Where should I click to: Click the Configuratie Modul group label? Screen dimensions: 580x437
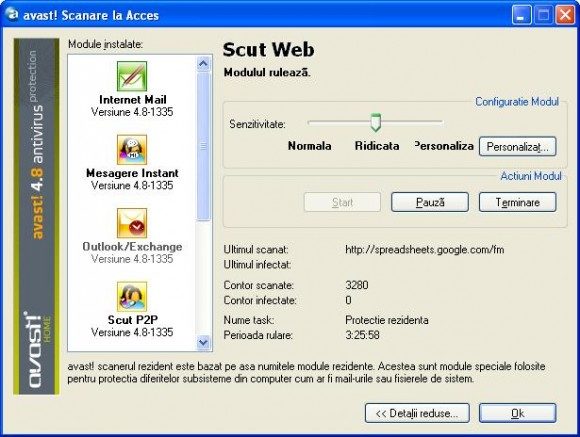517,101
